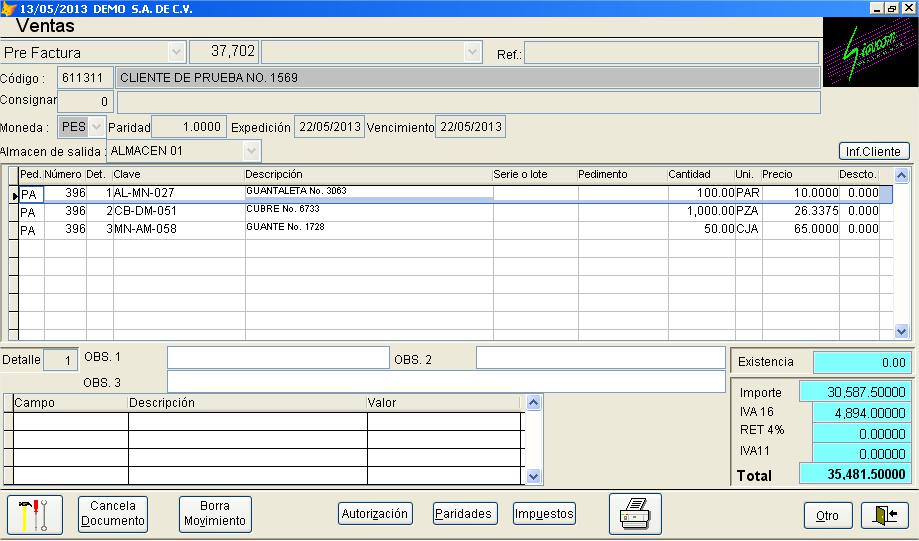Click the Vencimiento date field
This screenshot has height=541, width=919.
pyautogui.click(x=471, y=127)
